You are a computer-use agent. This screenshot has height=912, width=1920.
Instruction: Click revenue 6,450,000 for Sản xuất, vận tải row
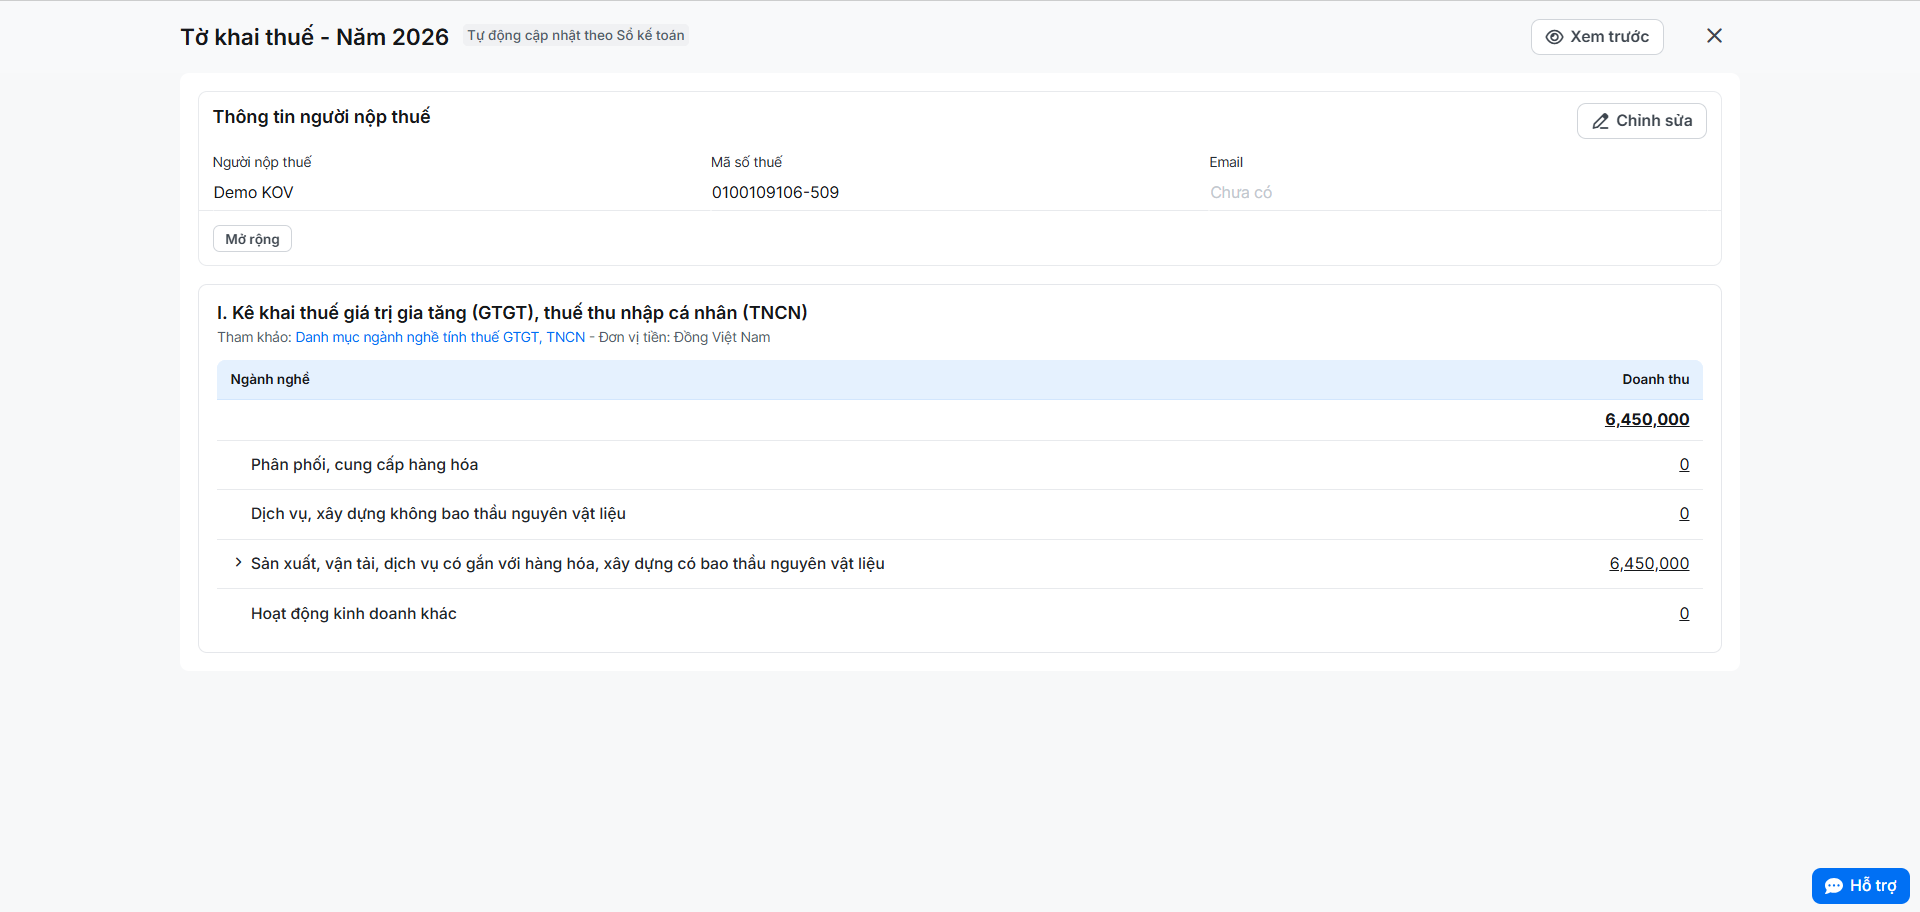[1649, 564]
